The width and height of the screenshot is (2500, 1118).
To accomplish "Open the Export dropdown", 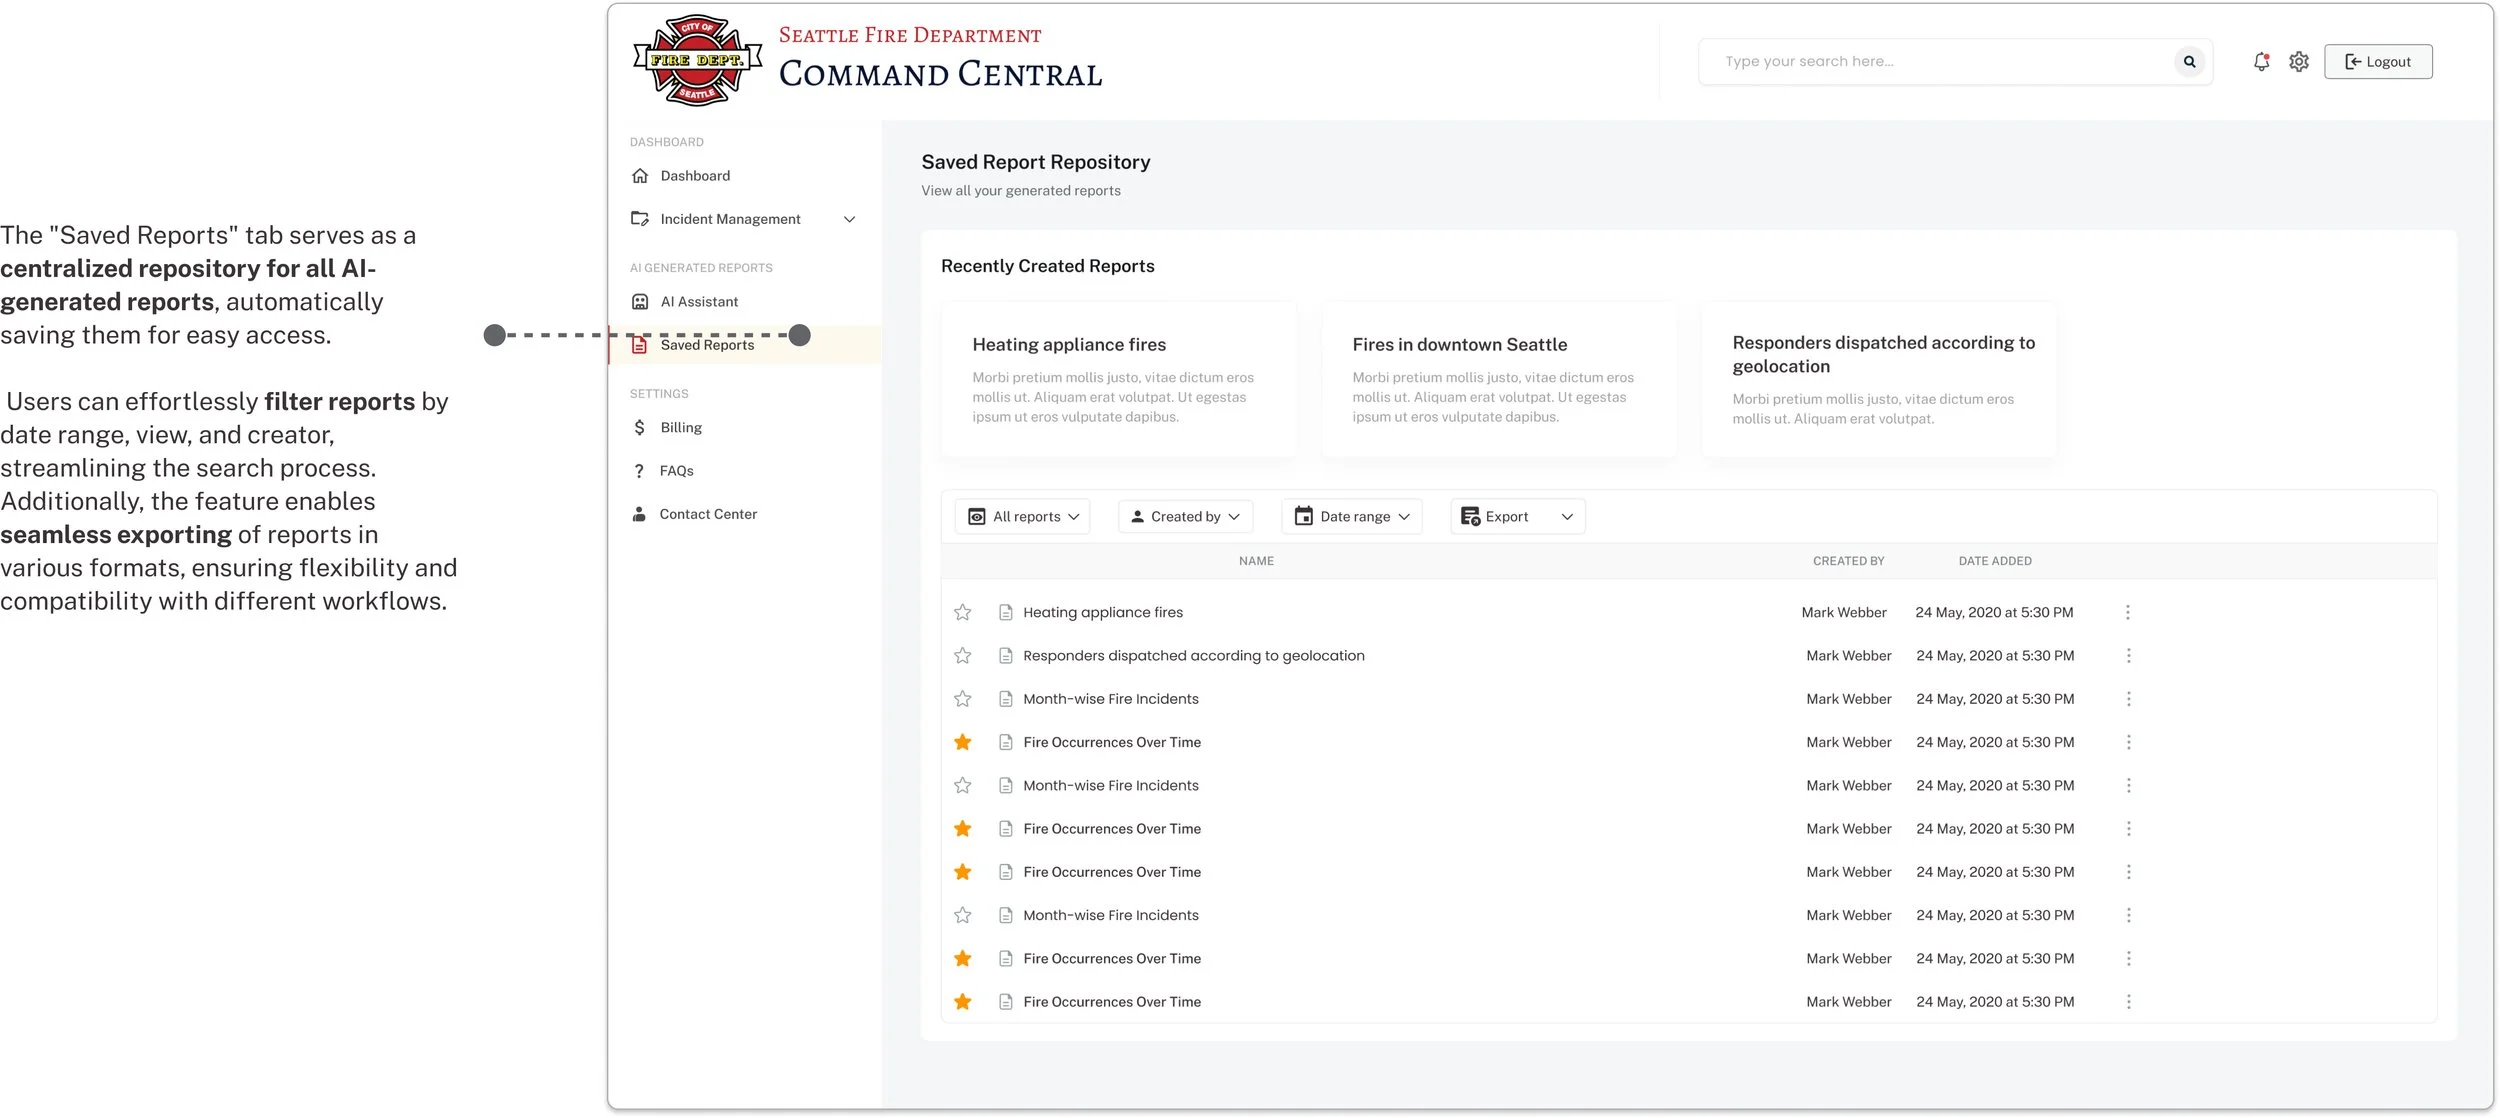I will click(1516, 517).
